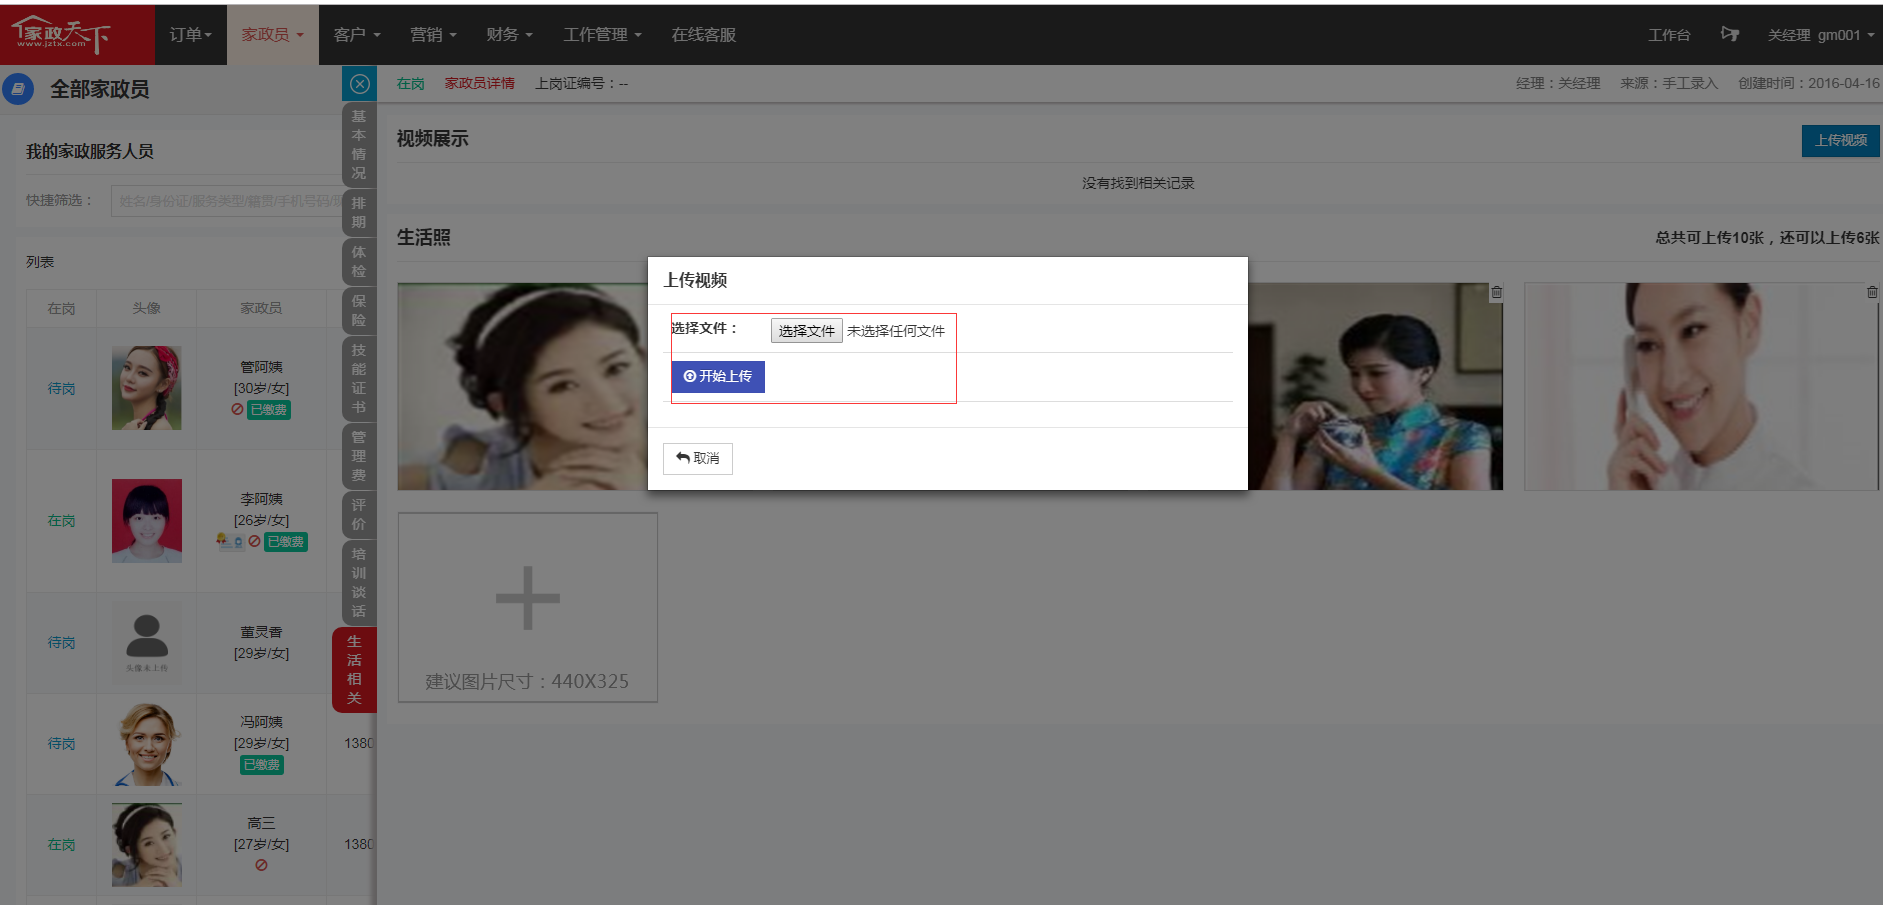The width and height of the screenshot is (1883, 905).
Task: Click the 家政员详情 link
Action: tap(480, 84)
